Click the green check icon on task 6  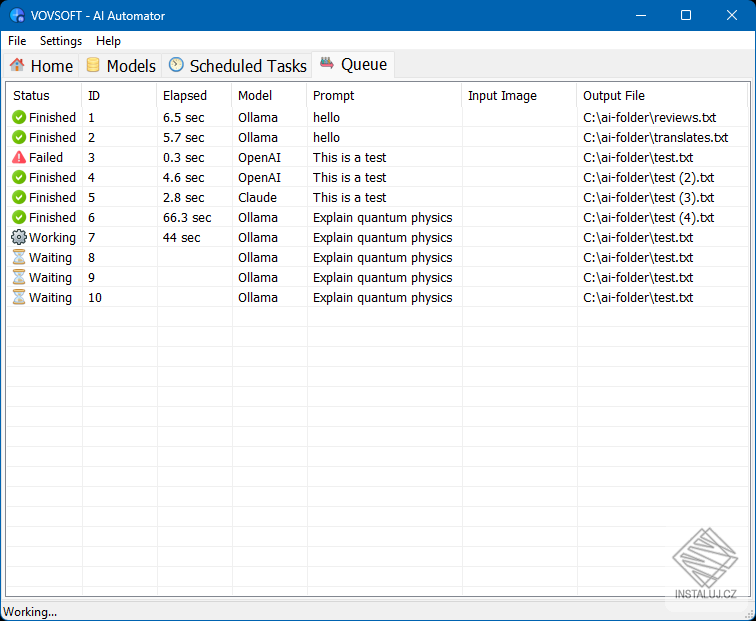tap(19, 217)
